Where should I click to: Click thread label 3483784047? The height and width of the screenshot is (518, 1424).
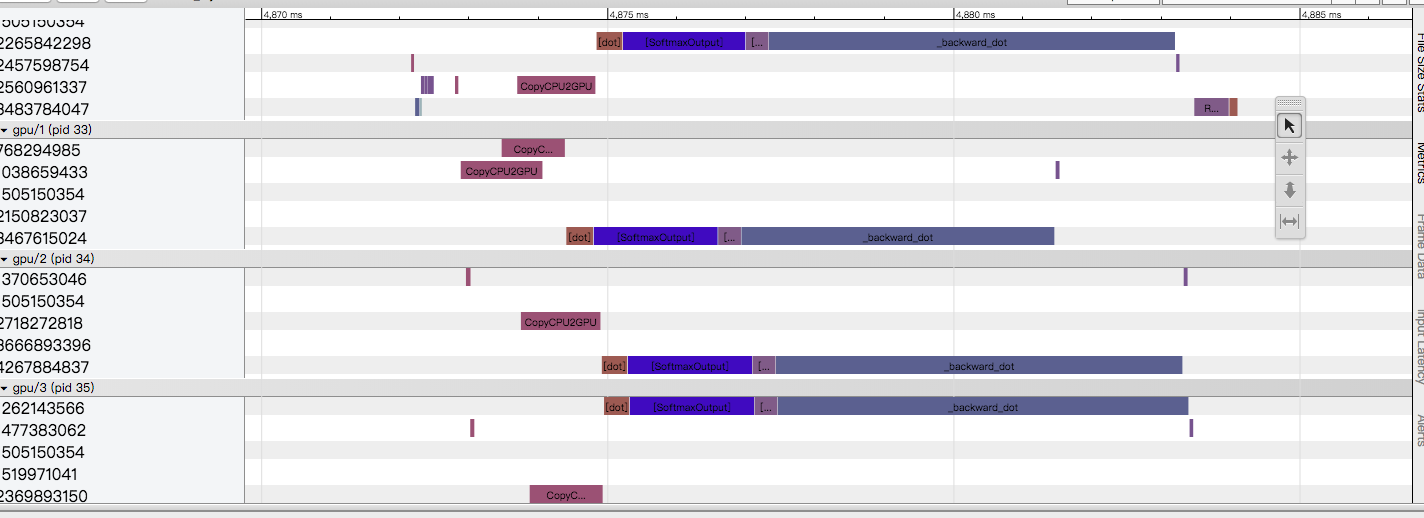pos(46,109)
